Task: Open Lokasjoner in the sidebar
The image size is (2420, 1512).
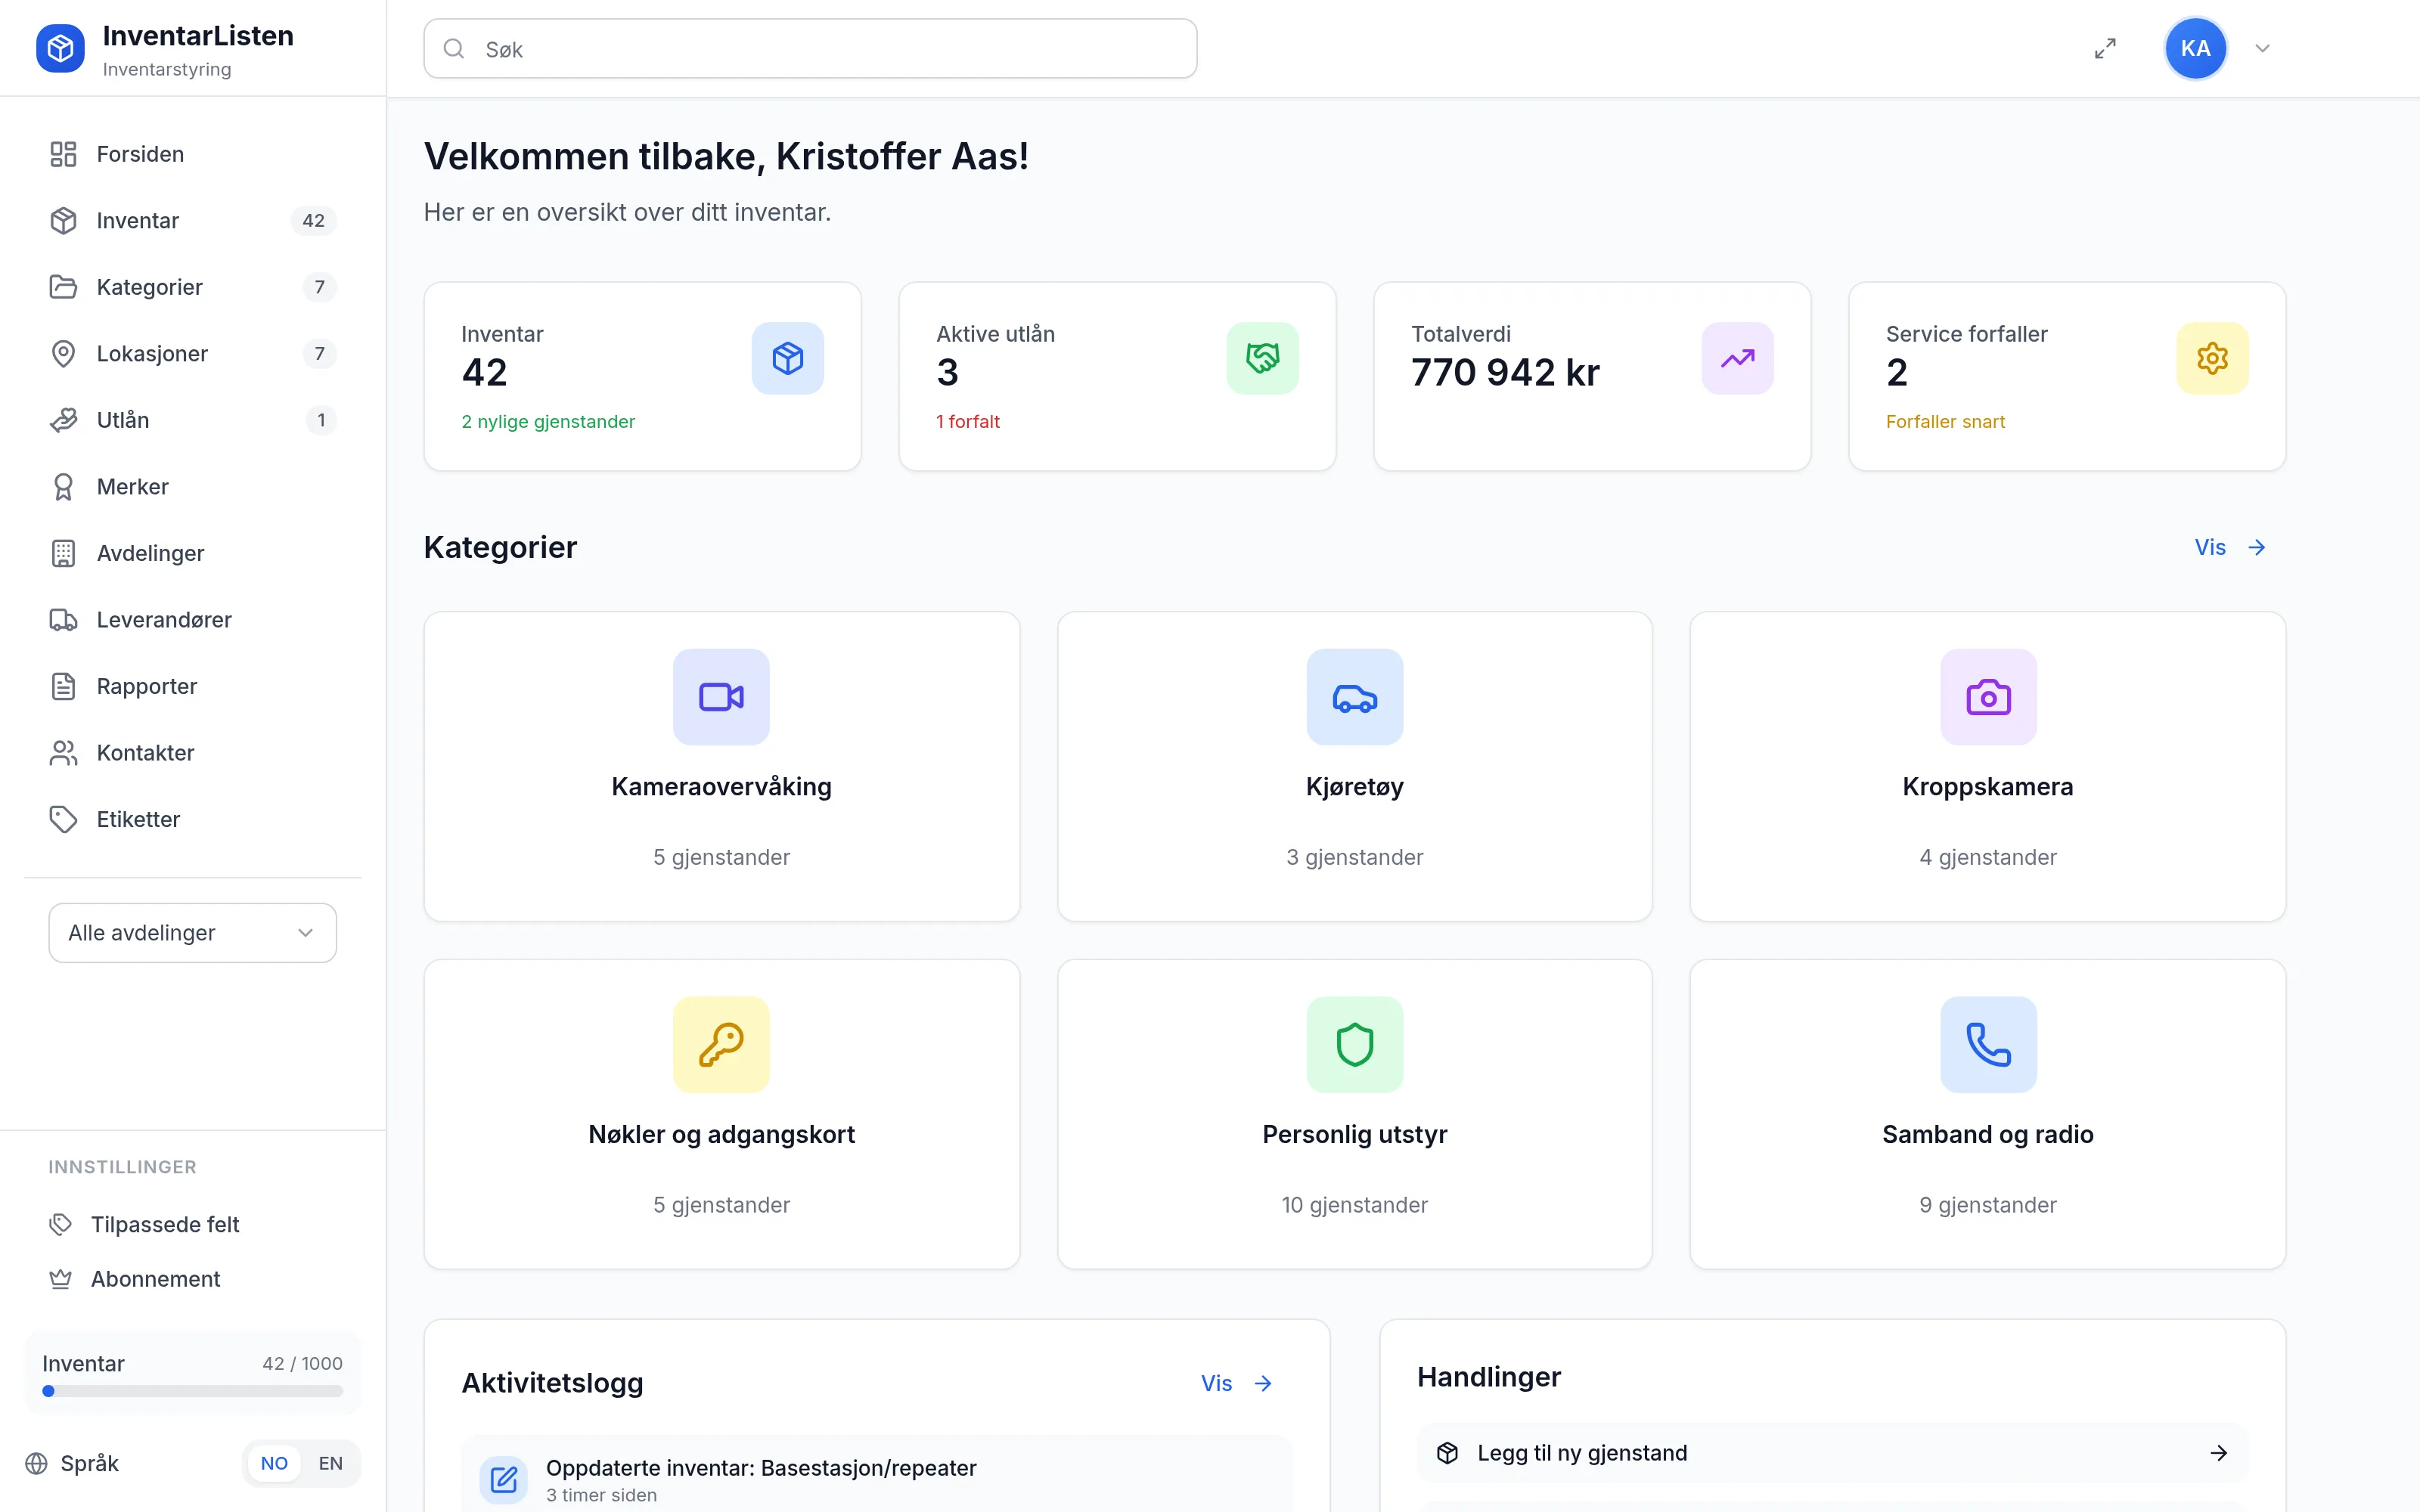Action: [x=193, y=353]
